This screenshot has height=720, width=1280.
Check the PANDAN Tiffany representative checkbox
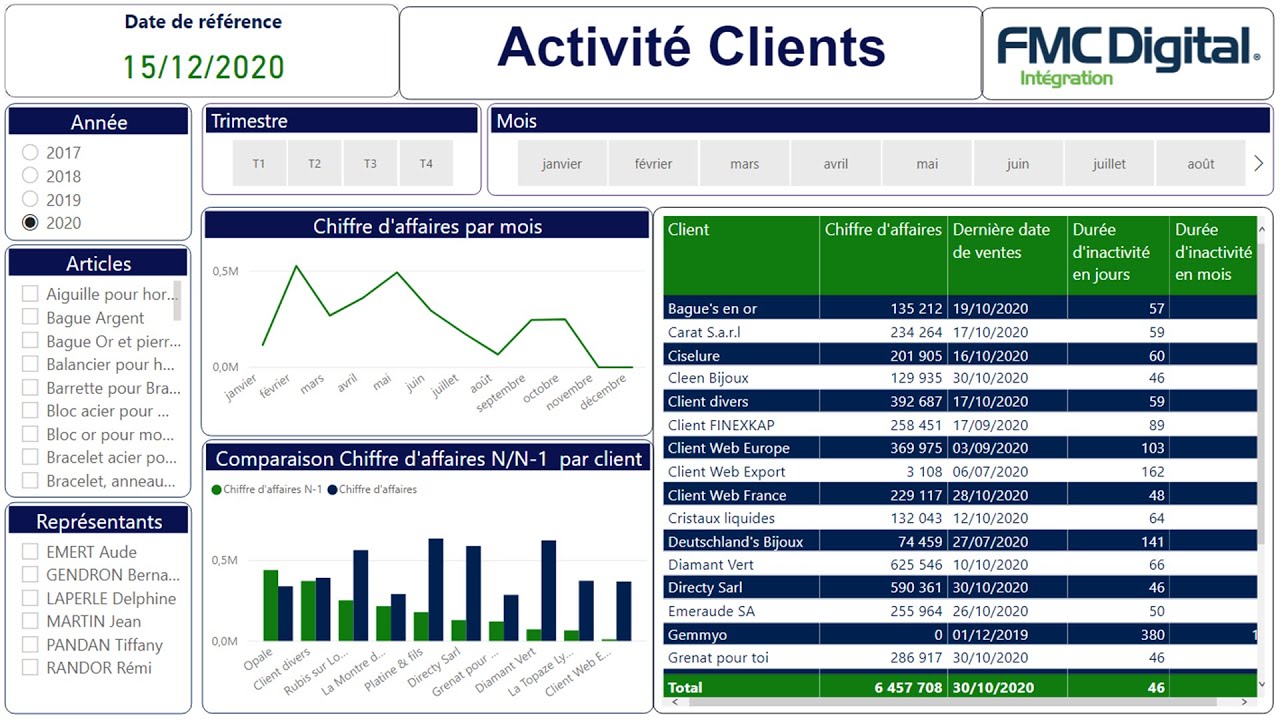(x=30, y=645)
